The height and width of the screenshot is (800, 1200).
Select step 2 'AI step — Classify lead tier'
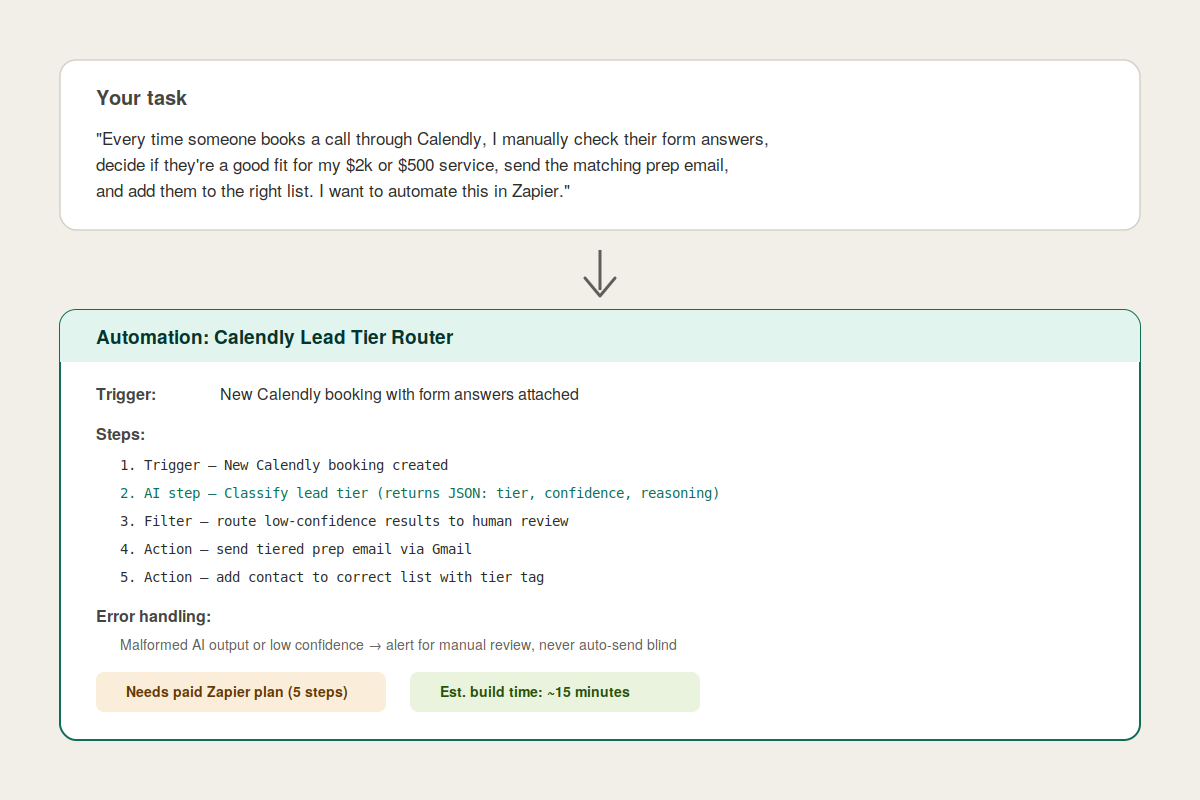point(420,493)
